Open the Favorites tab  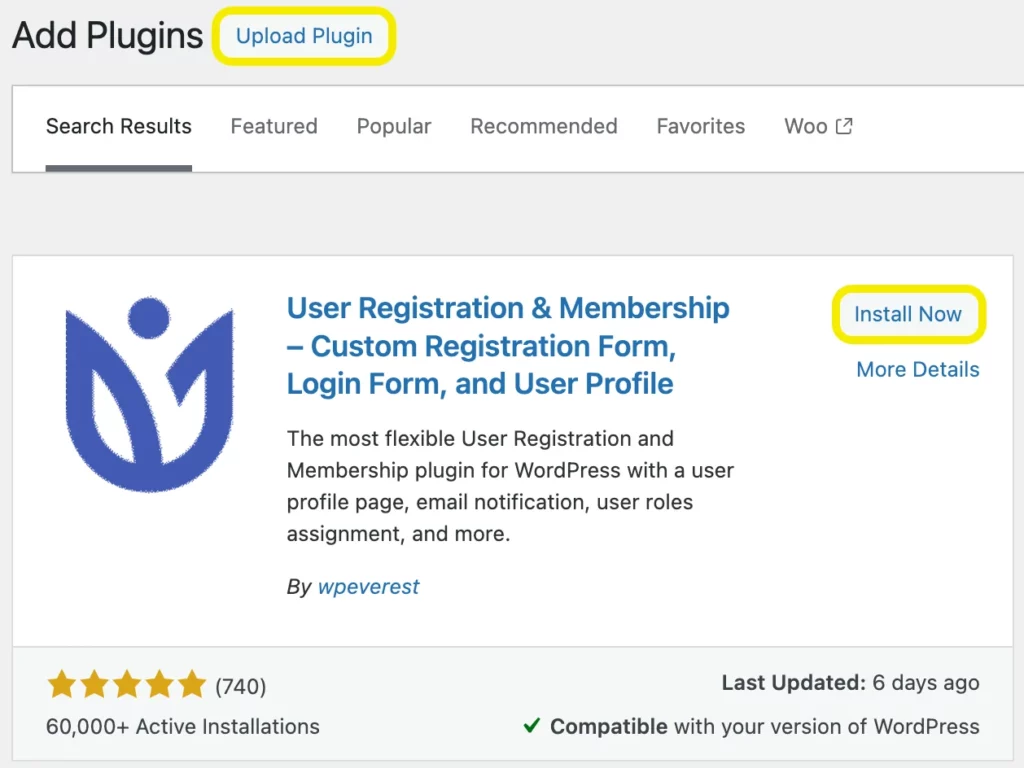[x=701, y=126]
